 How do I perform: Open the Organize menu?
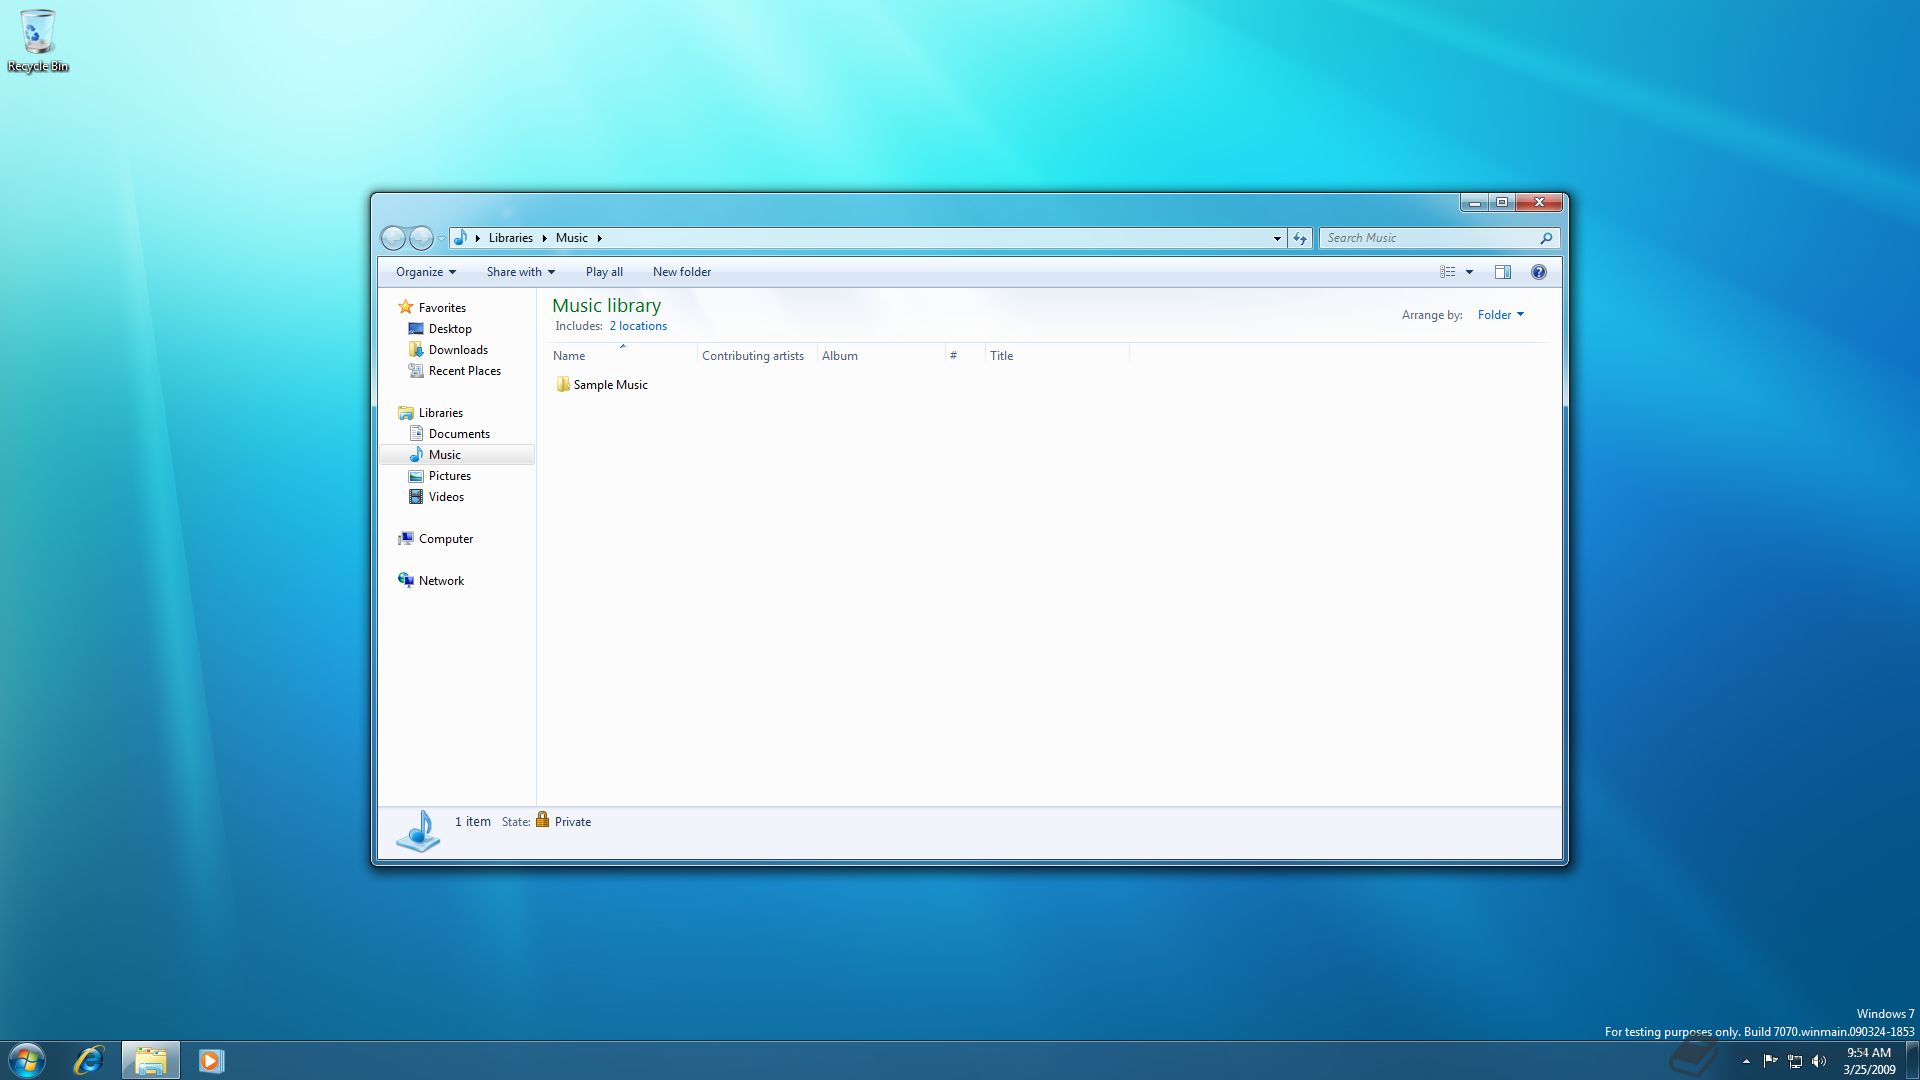(425, 272)
